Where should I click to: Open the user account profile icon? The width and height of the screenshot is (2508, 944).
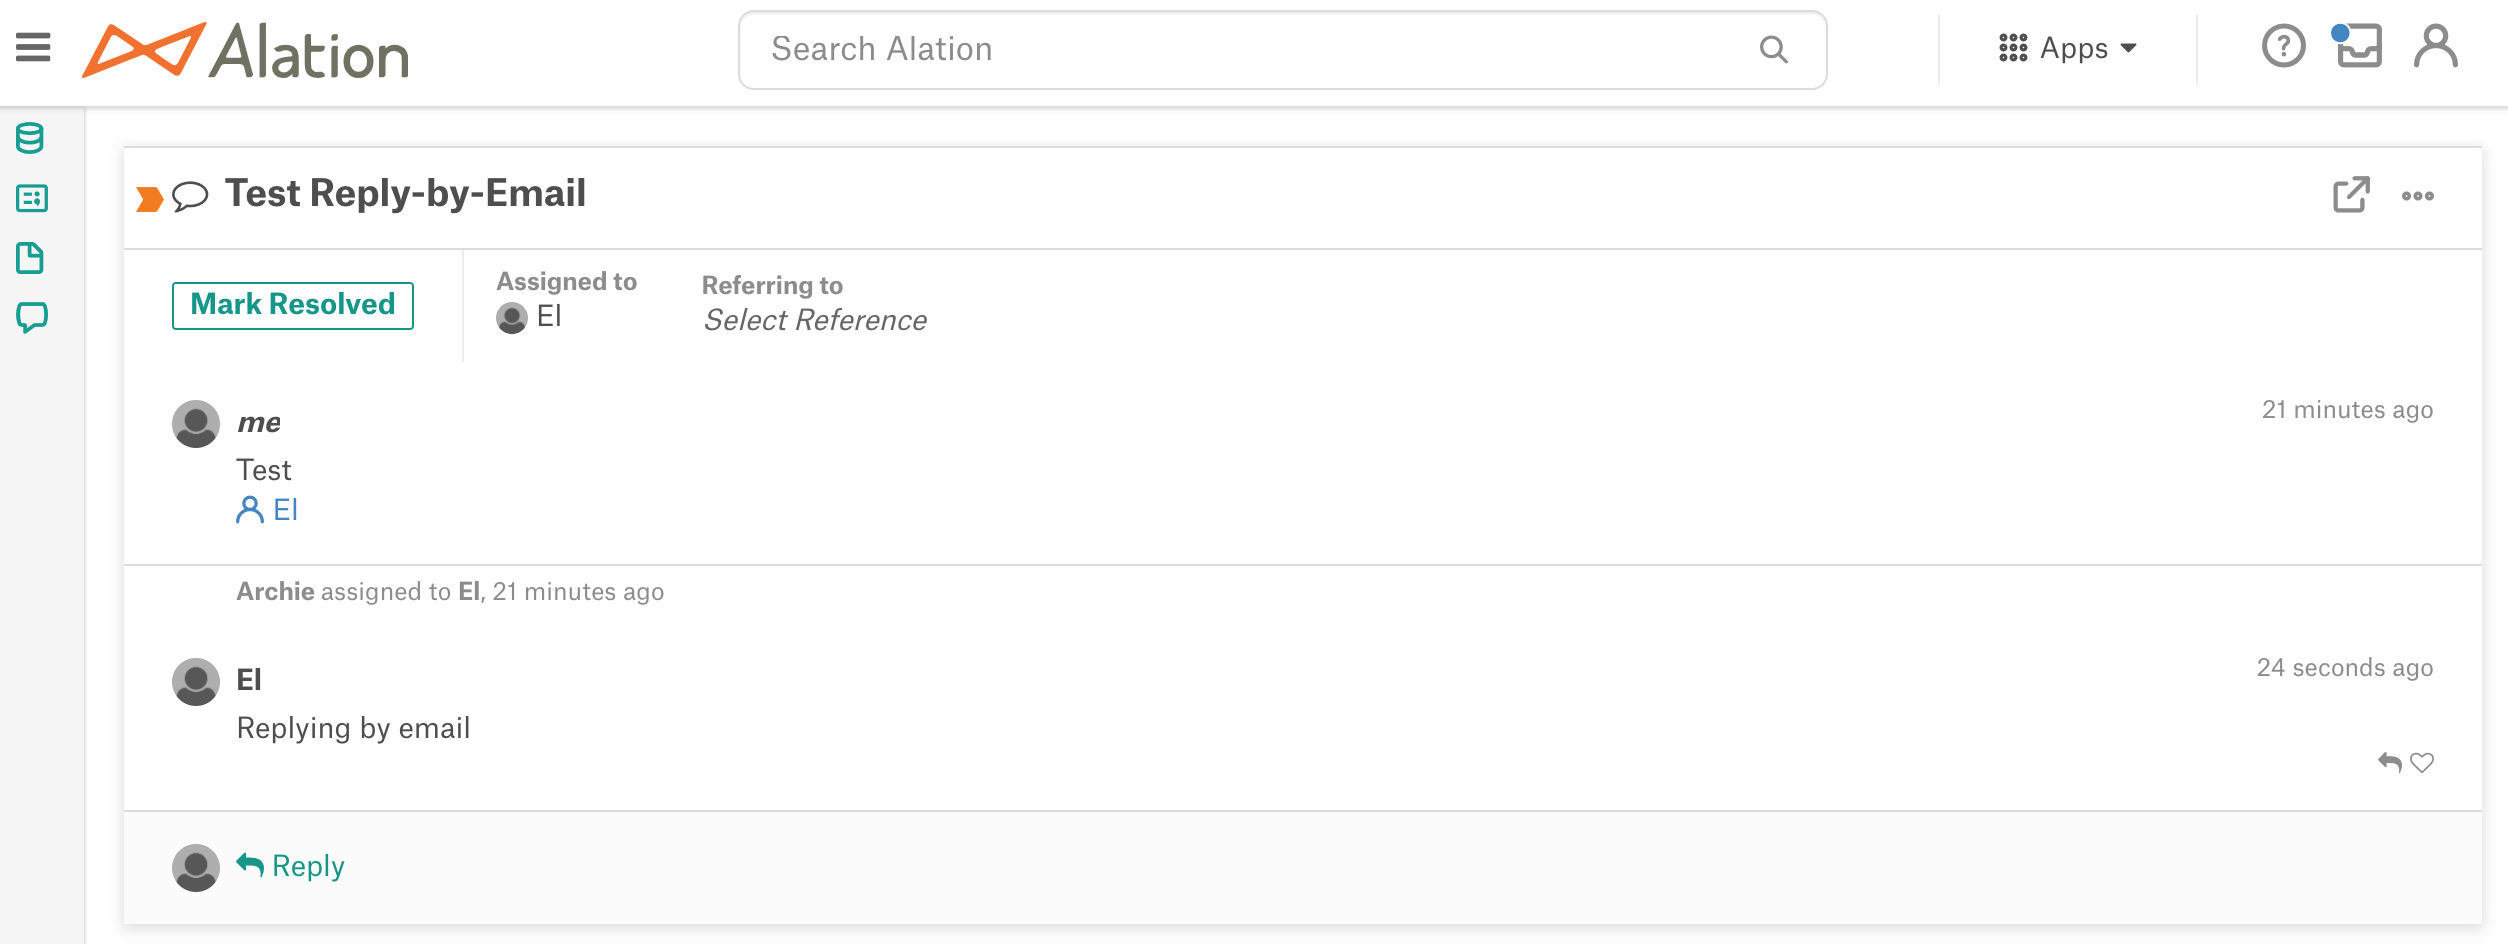(2435, 46)
